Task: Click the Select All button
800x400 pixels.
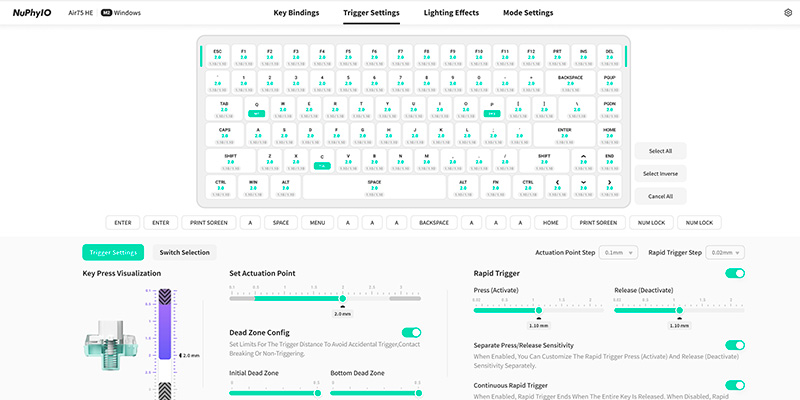Action: tap(660, 151)
